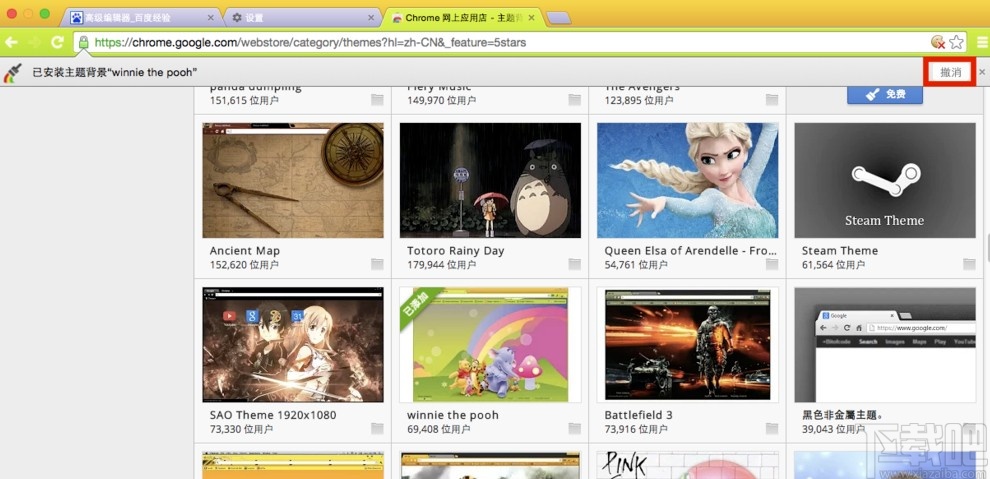The image size is (990, 479).
Task: Open the Totoro Rainy Day theme thumbnail
Action: click(490, 180)
